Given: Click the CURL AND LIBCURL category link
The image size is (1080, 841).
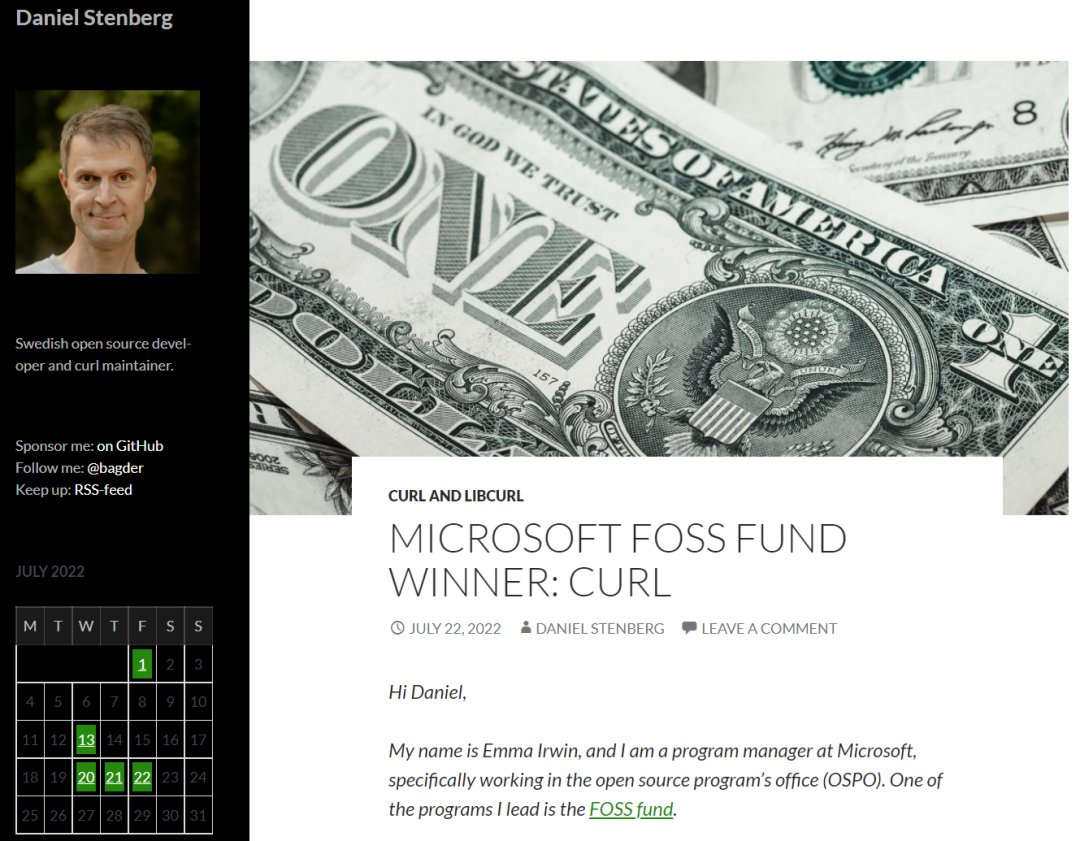Looking at the screenshot, I should 456,496.
